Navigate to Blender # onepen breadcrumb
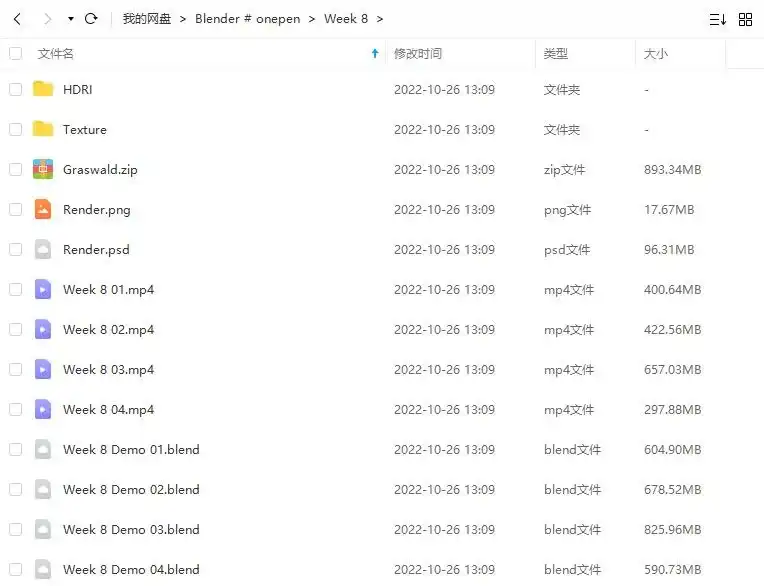The width and height of the screenshot is (764, 586). [x=246, y=19]
